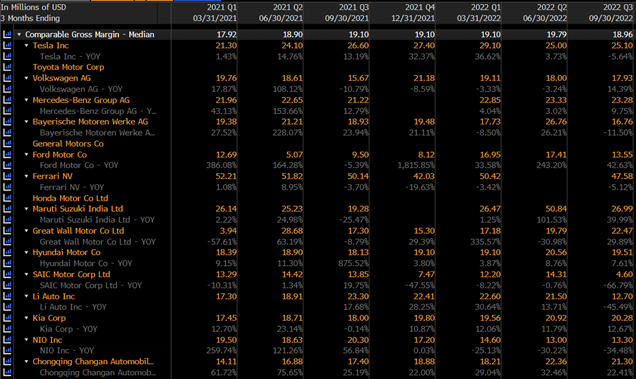
Task: Click chart icon beside General Motors Co
Action: pyautogui.click(x=7, y=144)
